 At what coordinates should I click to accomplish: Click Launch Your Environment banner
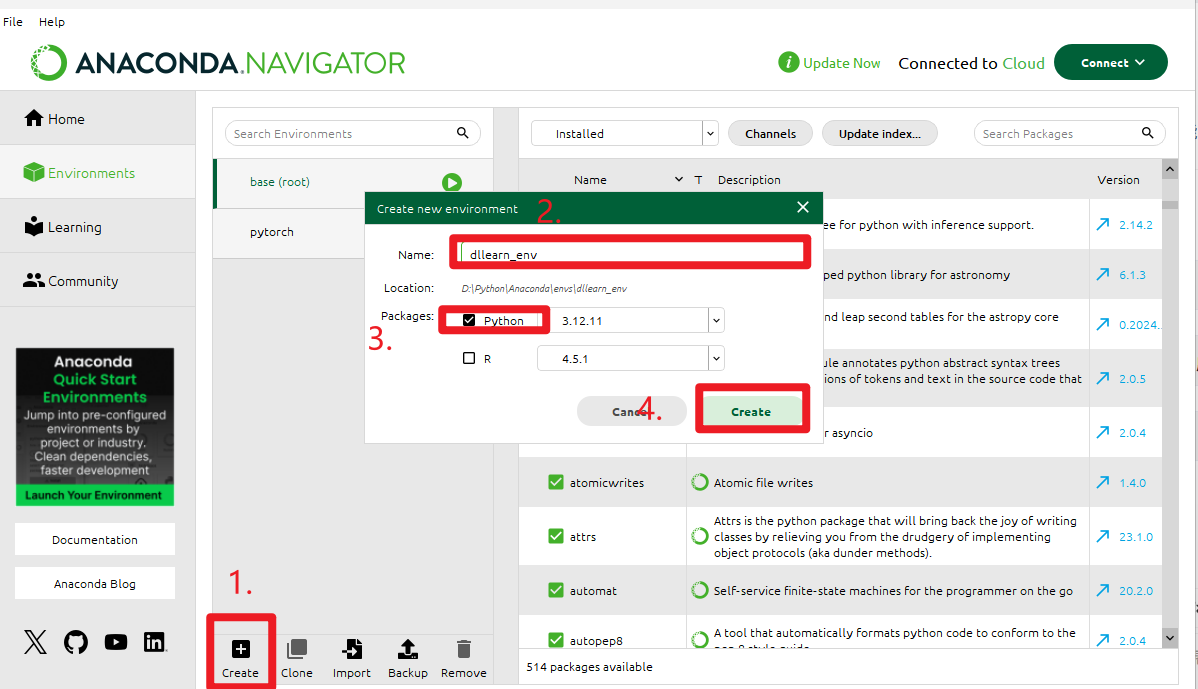click(x=94, y=495)
